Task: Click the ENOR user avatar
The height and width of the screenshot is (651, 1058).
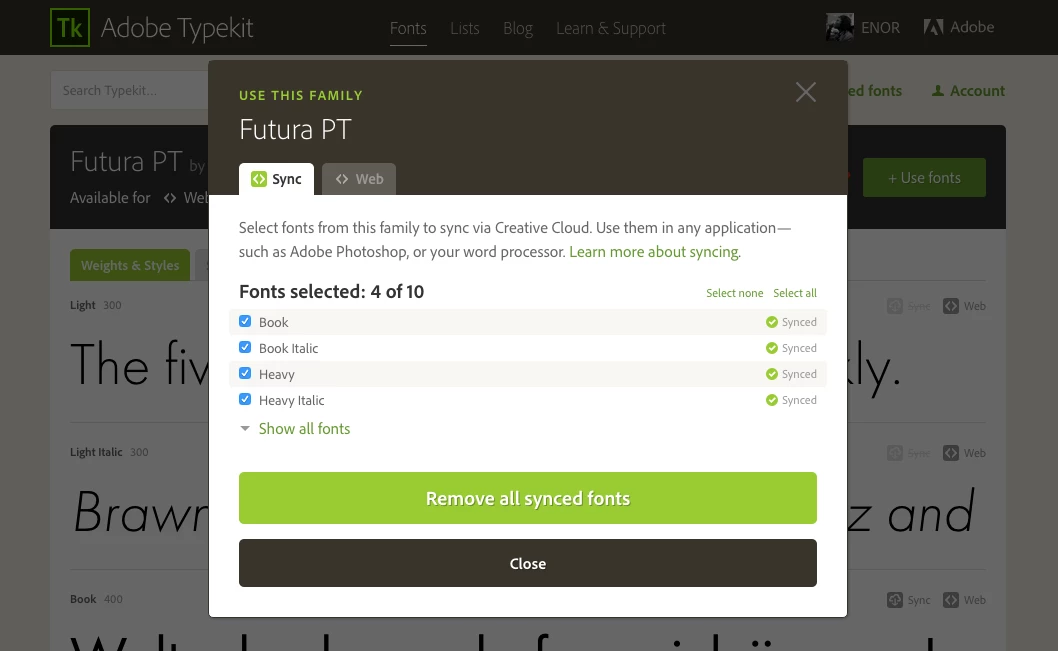Action: pyautogui.click(x=839, y=28)
